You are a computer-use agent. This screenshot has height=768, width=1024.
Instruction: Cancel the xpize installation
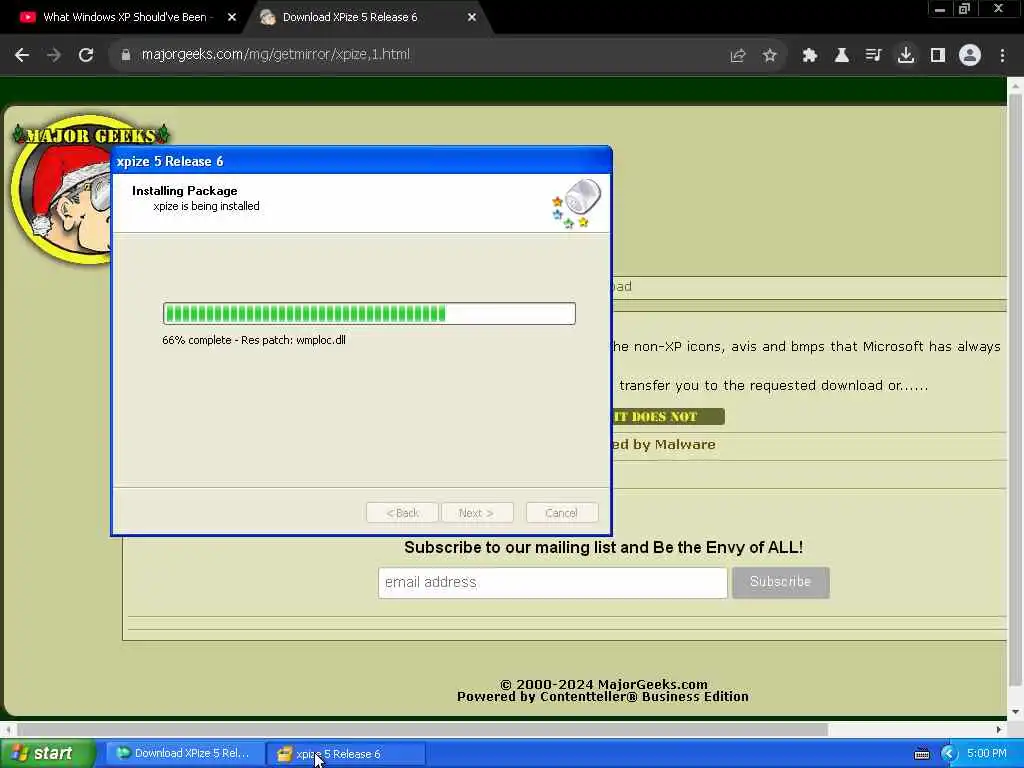point(562,513)
